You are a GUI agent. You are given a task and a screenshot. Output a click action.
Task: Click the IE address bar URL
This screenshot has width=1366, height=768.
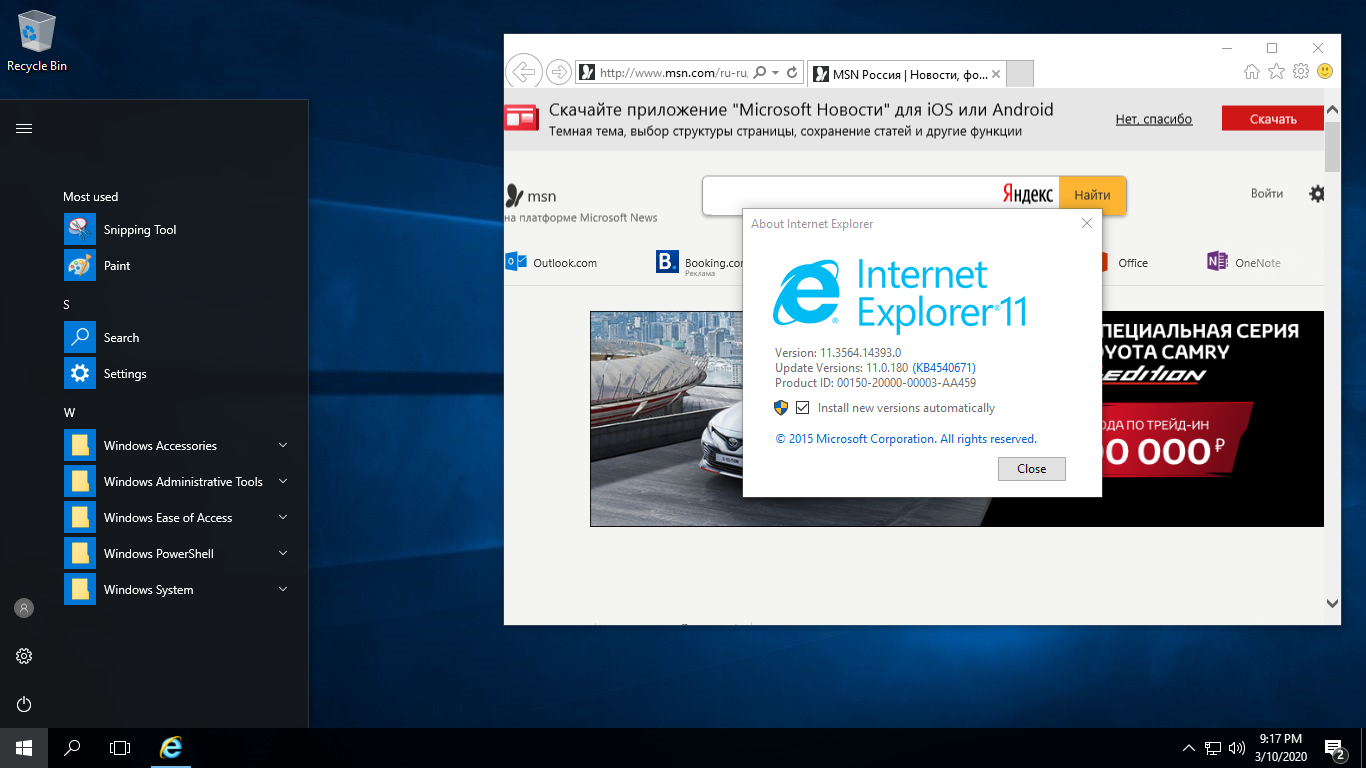[x=672, y=72]
